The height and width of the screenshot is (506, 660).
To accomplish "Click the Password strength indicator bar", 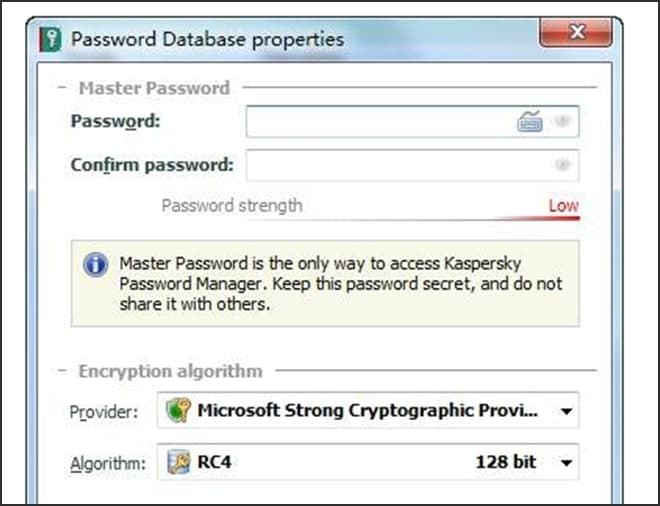I will (370, 219).
